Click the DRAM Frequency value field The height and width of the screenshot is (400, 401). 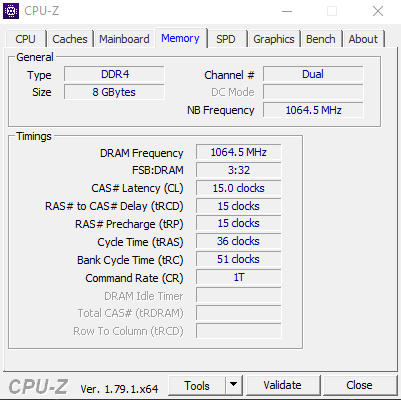pos(239,152)
